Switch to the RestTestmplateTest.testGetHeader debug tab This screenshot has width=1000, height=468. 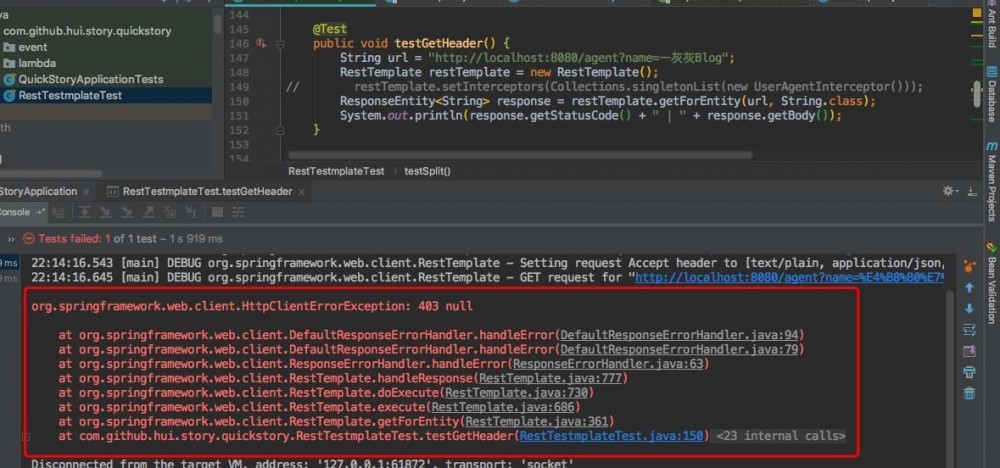[200, 191]
